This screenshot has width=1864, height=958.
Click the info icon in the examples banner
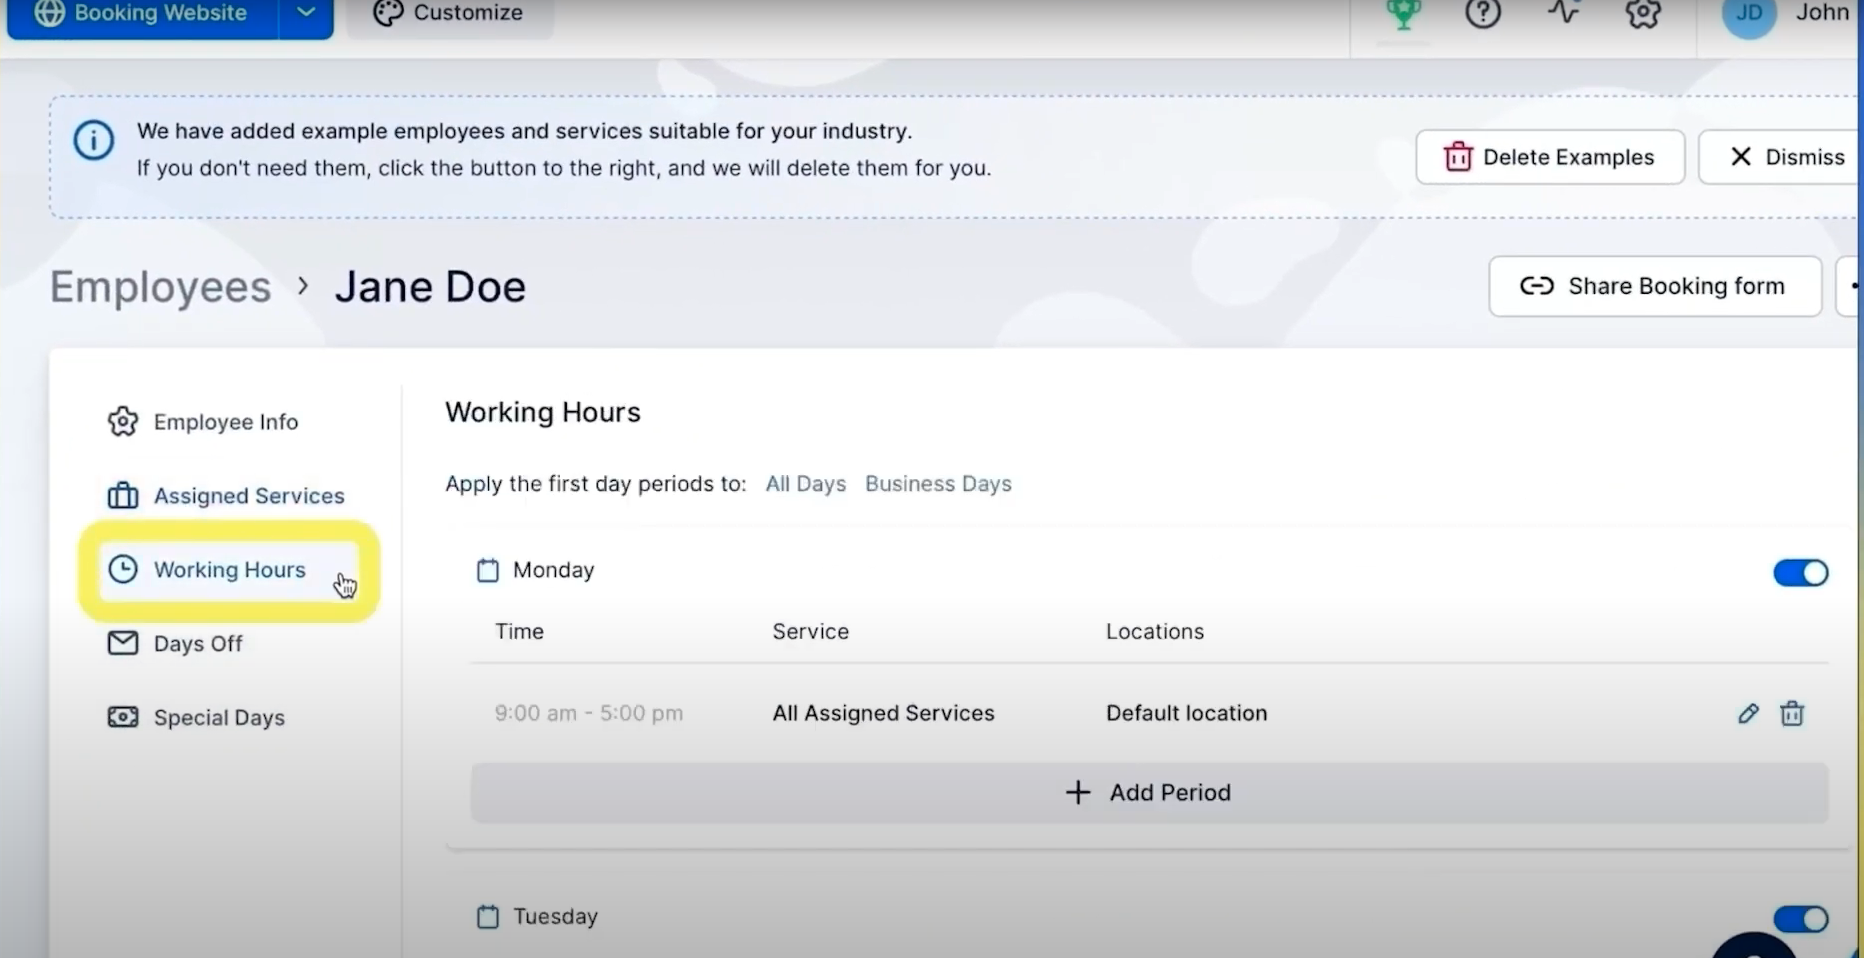coord(93,140)
